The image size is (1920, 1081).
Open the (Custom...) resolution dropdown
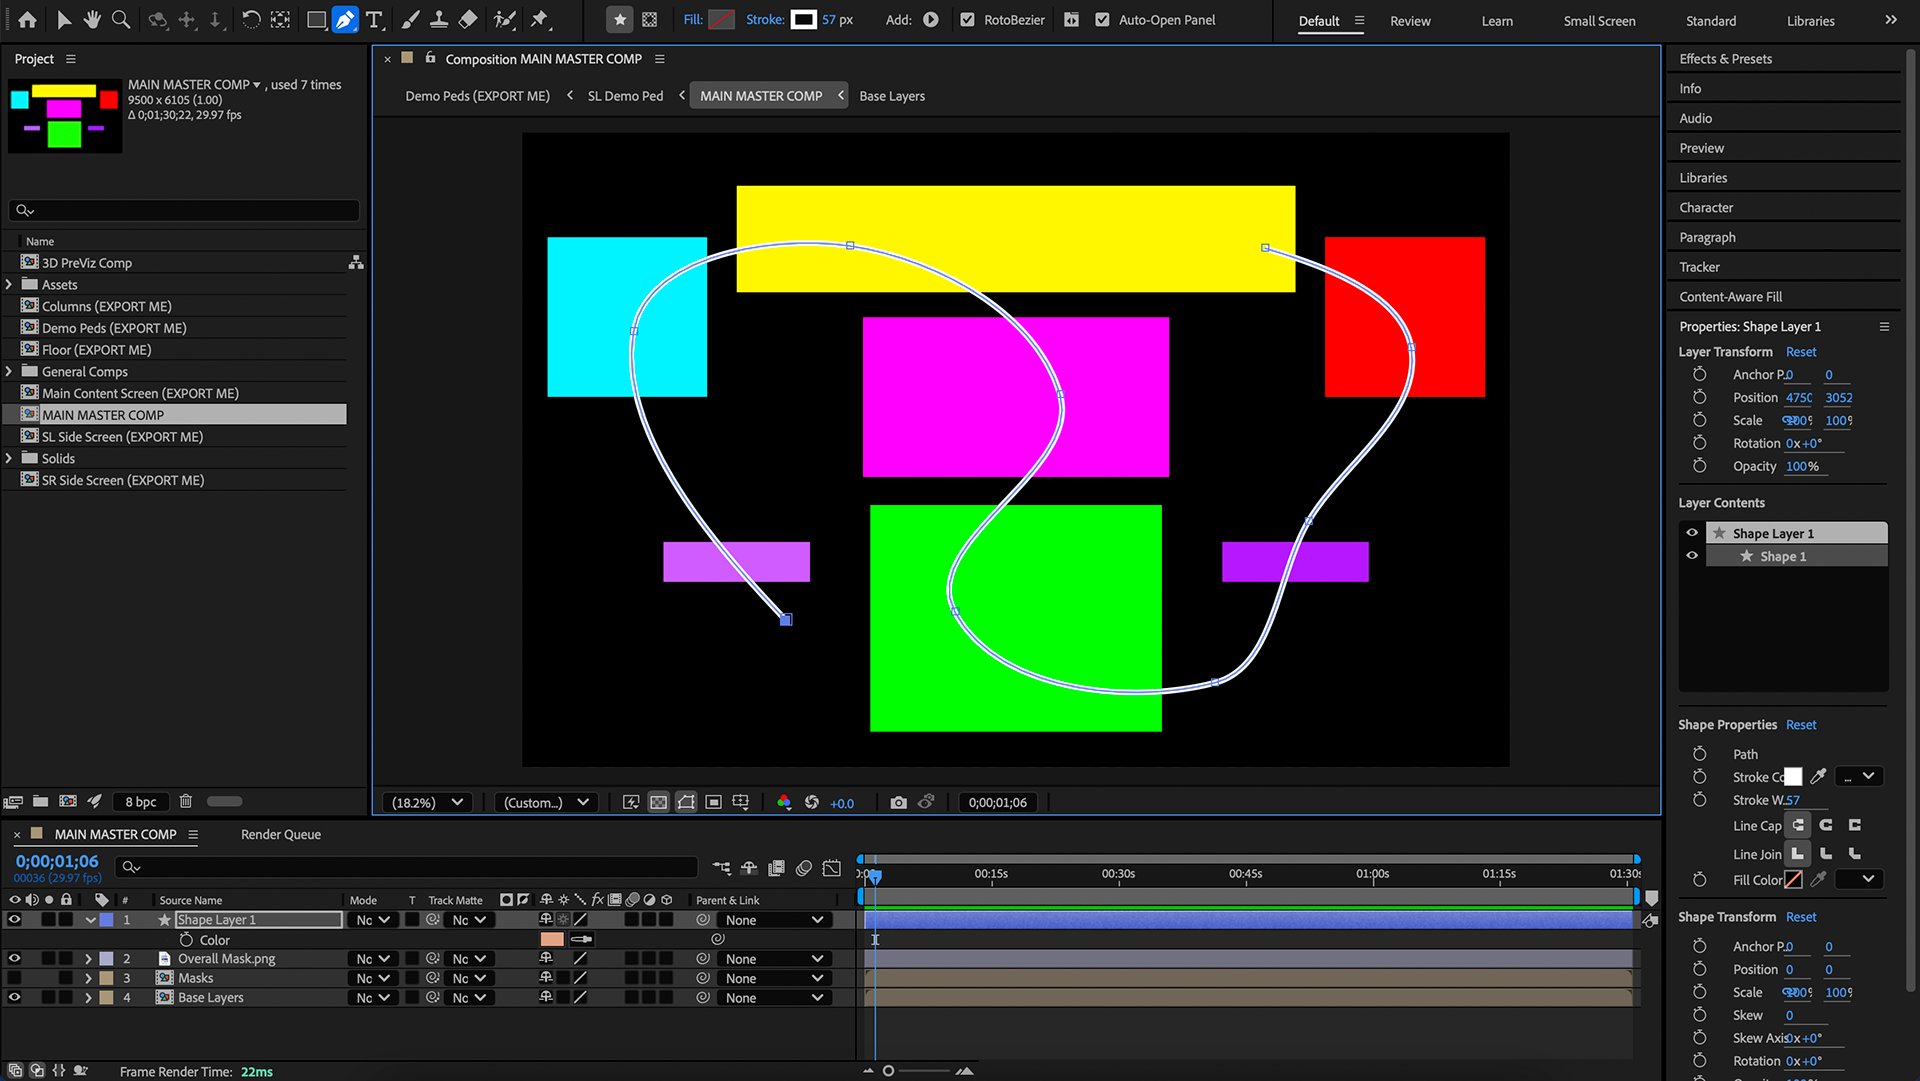547,802
